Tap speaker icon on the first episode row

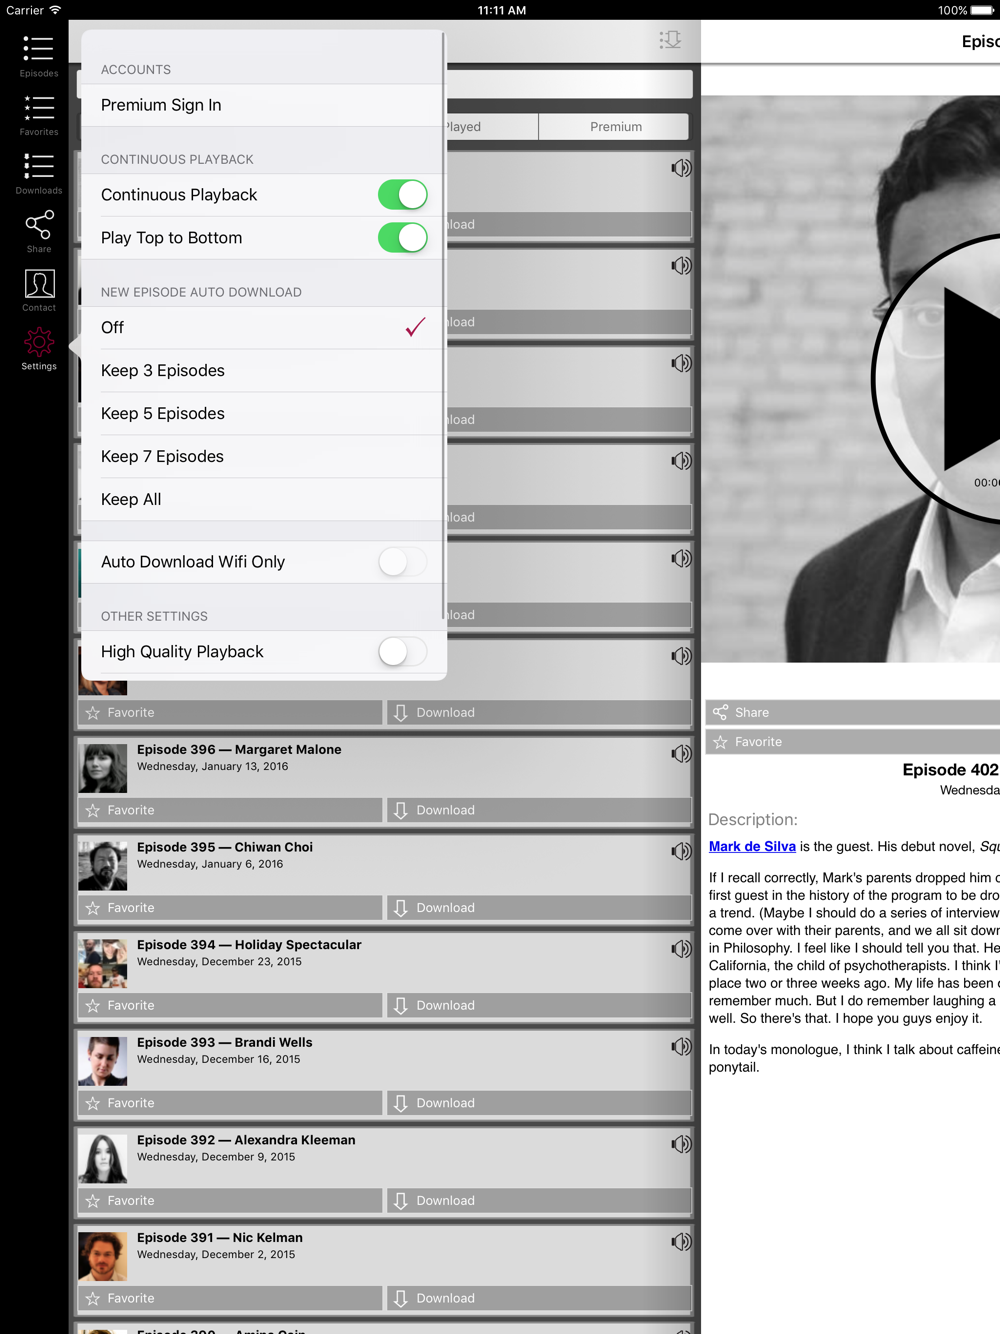[x=681, y=168]
